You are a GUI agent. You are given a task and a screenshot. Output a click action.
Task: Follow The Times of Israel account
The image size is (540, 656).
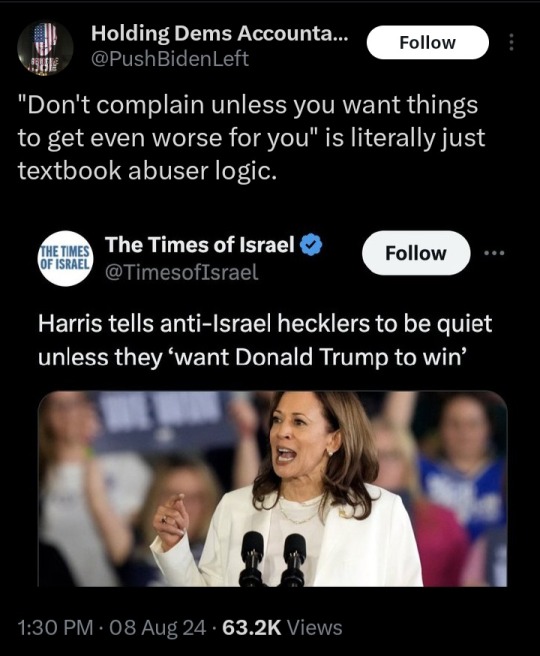click(416, 253)
